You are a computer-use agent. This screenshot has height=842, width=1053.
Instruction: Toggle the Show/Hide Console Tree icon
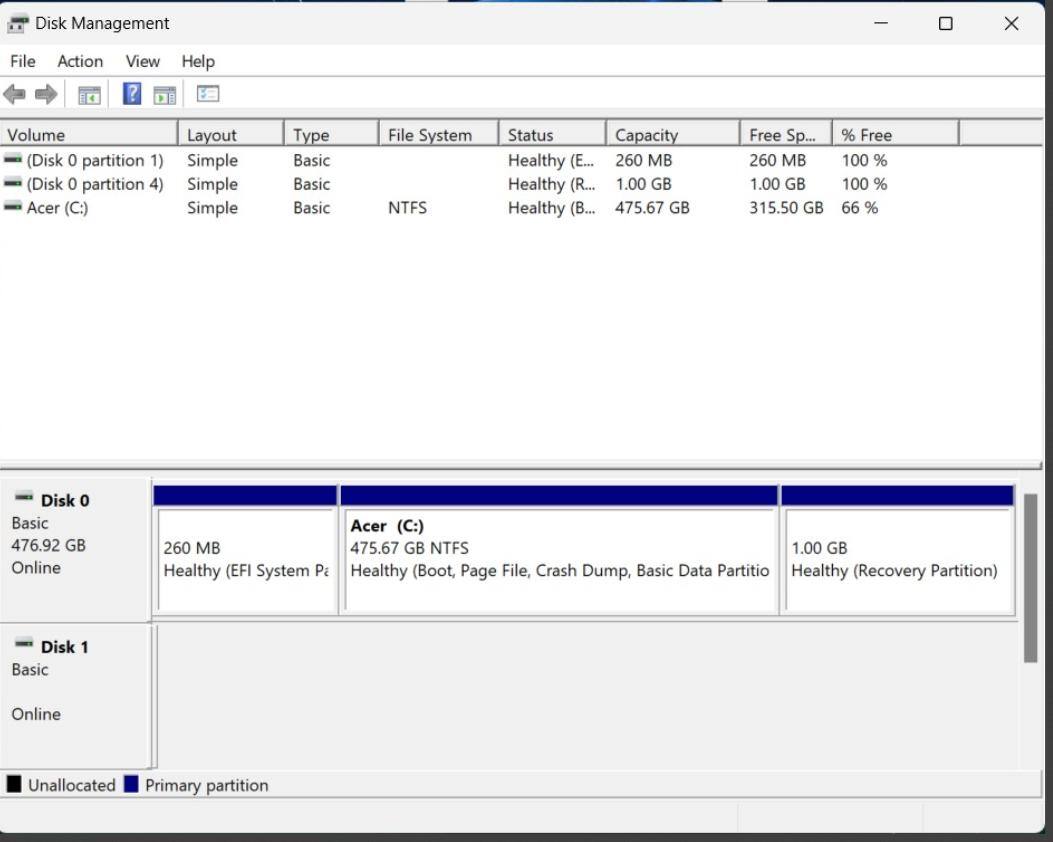click(90, 94)
